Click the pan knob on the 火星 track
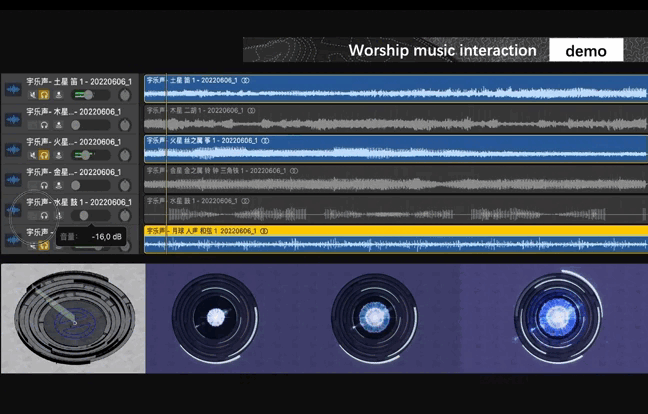Image resolution: width=648 pixels, height=414 pixels. click(124, 155)
